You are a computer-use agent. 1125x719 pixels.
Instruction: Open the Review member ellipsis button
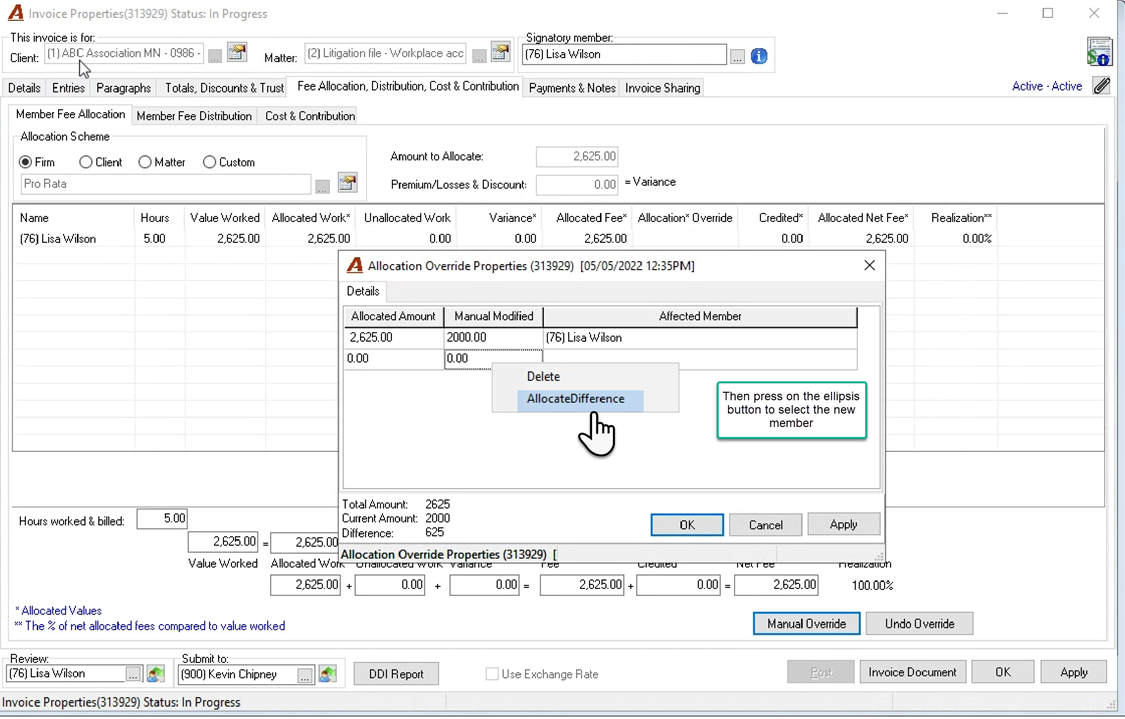[133, 675]
